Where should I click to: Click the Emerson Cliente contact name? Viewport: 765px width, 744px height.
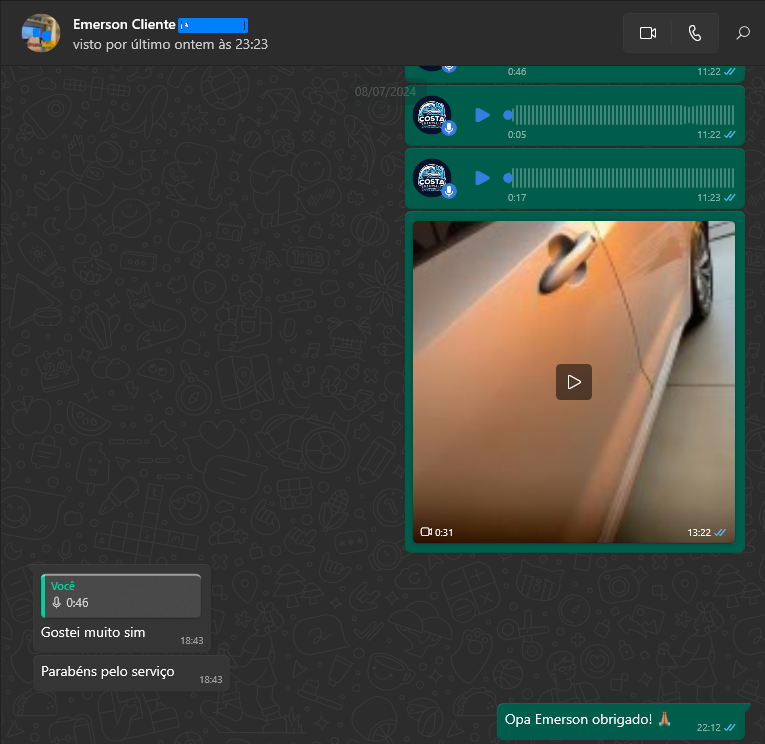tap(124, 24)
